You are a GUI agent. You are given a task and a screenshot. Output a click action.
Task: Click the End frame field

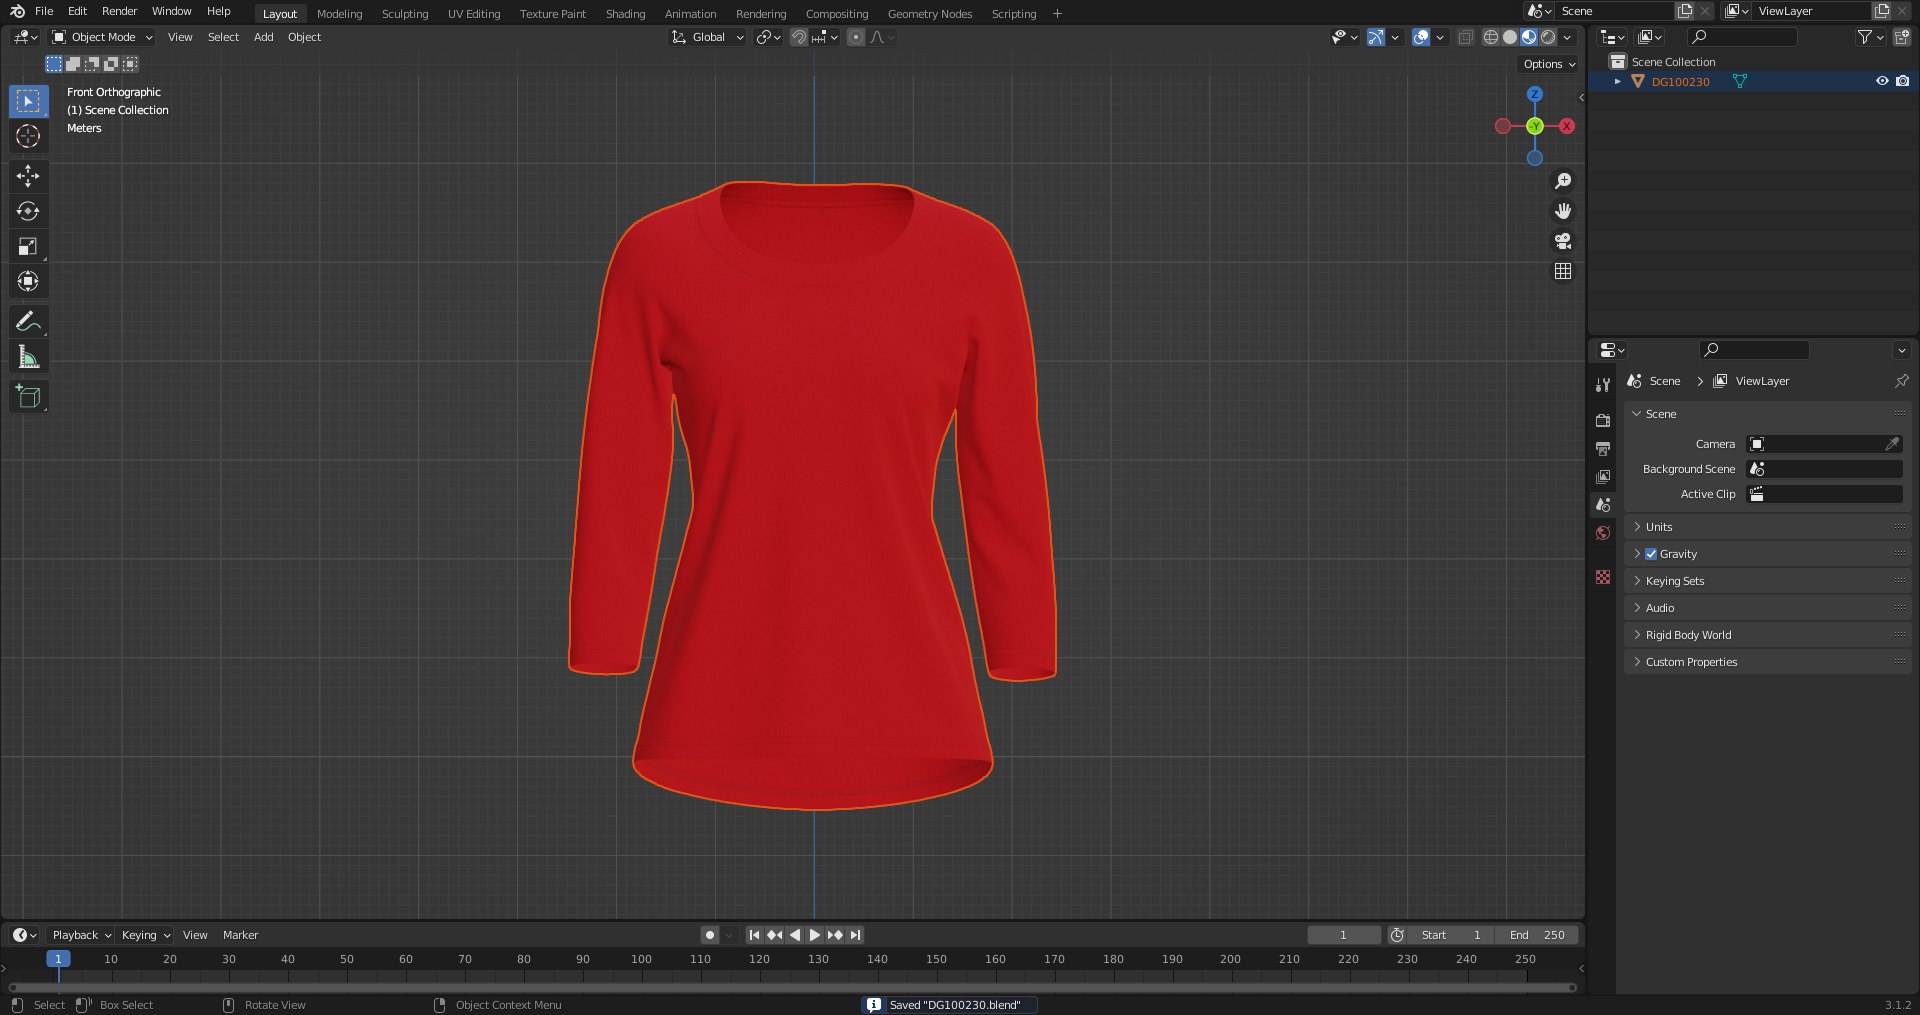(x=1537, y=935)
